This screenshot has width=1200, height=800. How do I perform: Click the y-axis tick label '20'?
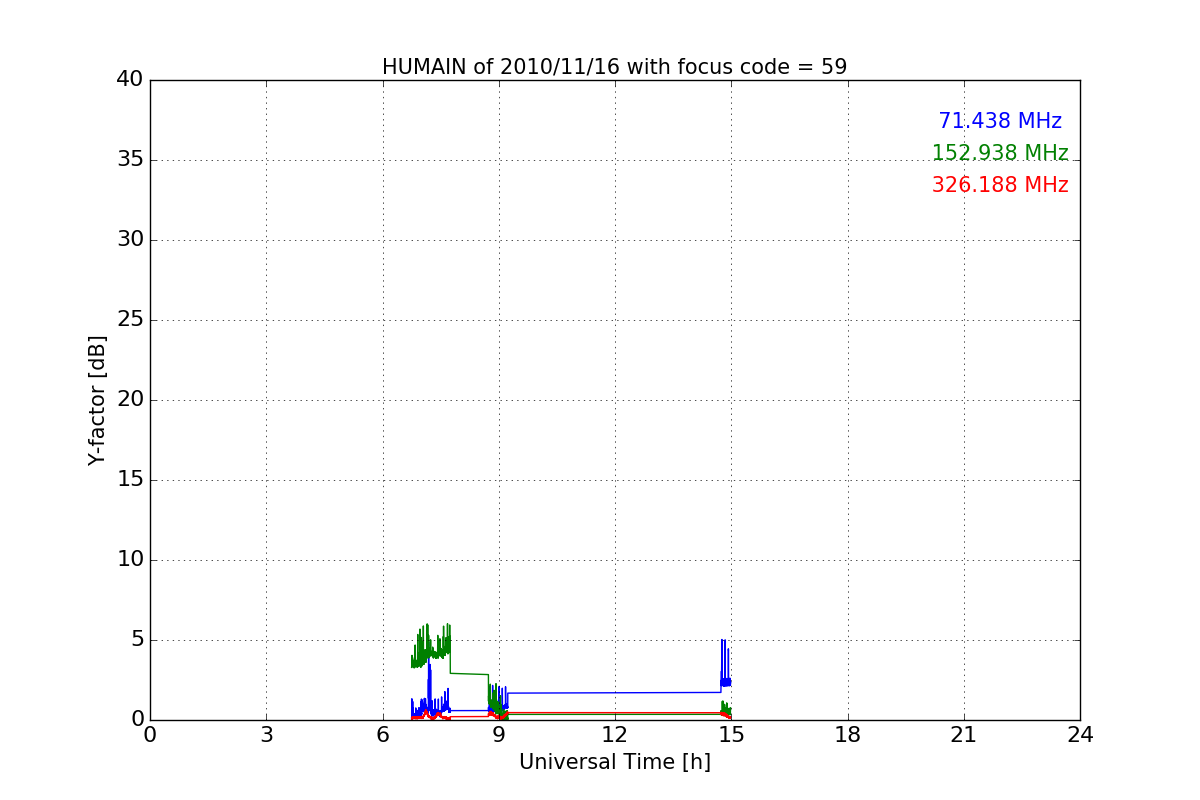tap(130, 400)
